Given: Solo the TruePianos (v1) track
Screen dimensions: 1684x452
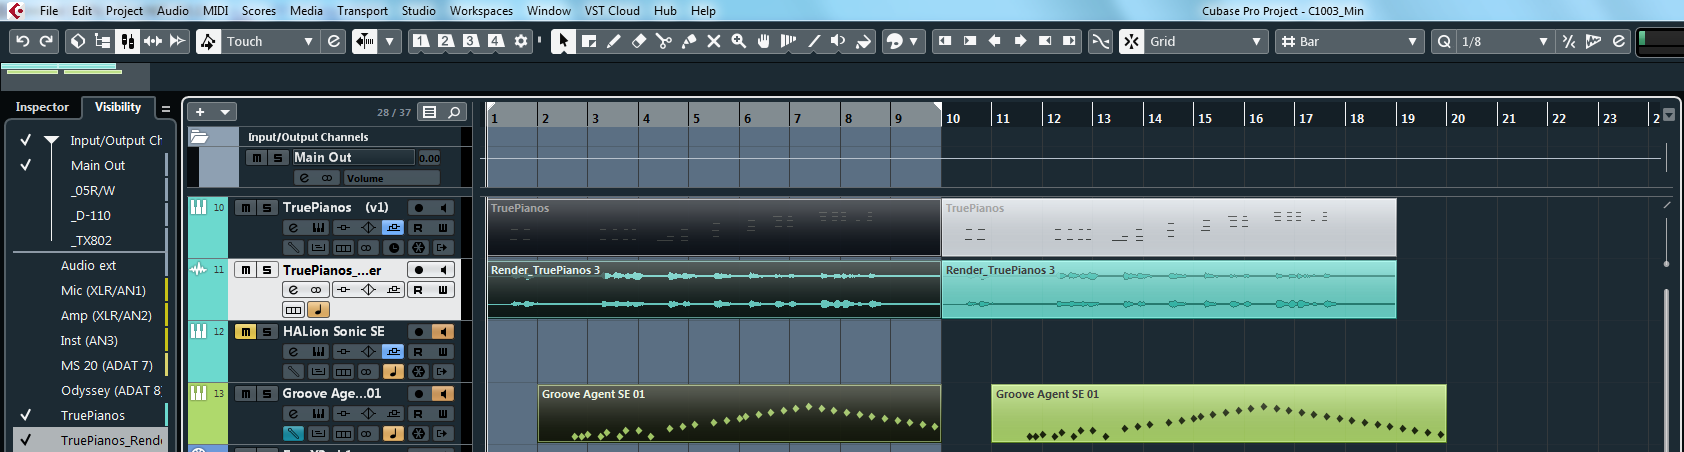Looking at the screenshot, I should (x=267, y=208).
